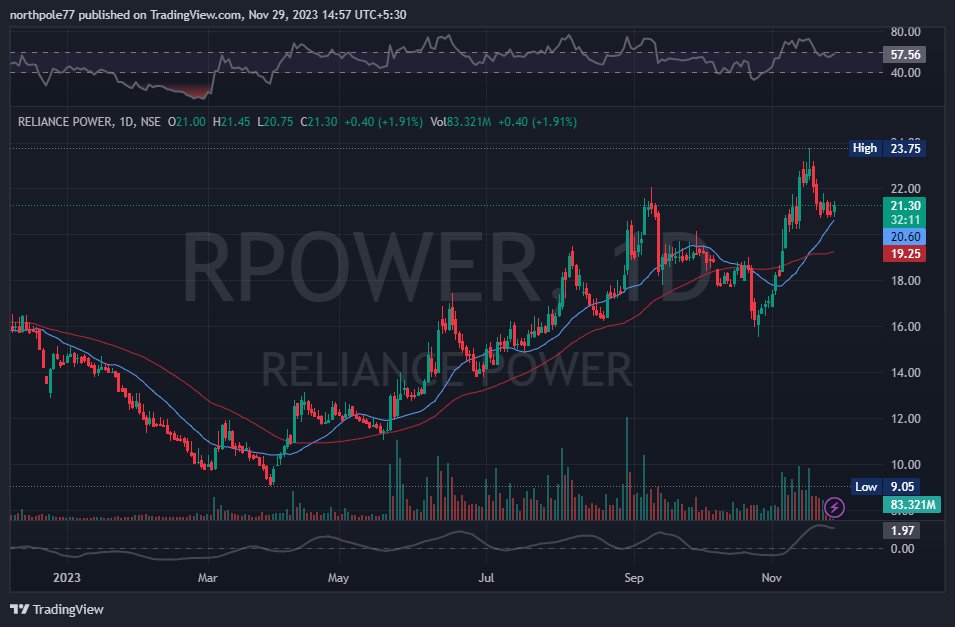
Task: Click the volume label 83.321M on the axis
Action: 912,505
